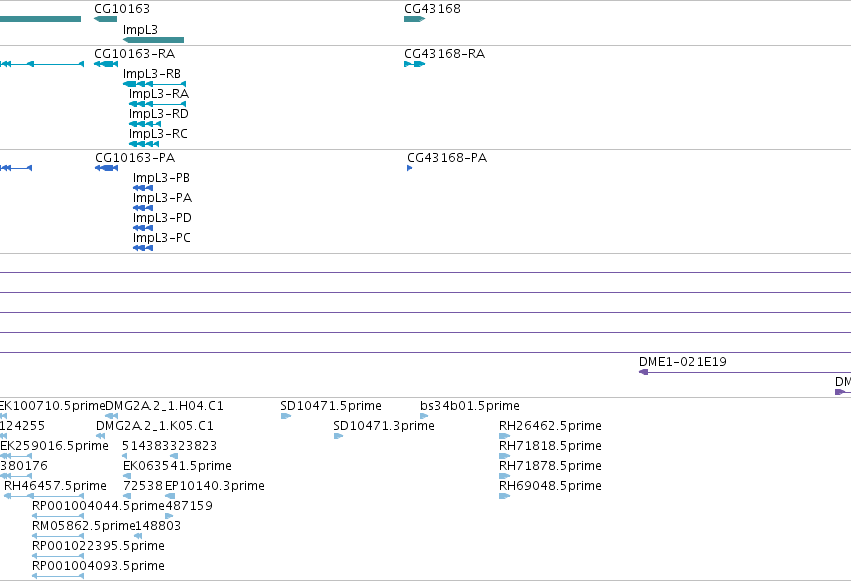Click EST SD10471.3prime
Viewport: 851px width, 581px height.
coord(384,426)
